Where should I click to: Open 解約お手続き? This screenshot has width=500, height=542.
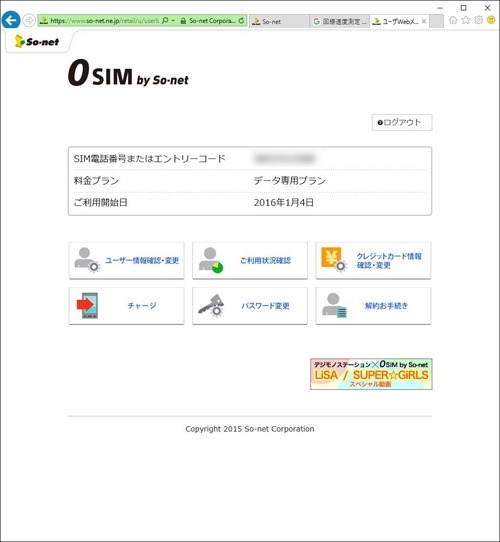click(x=373, y=306)
